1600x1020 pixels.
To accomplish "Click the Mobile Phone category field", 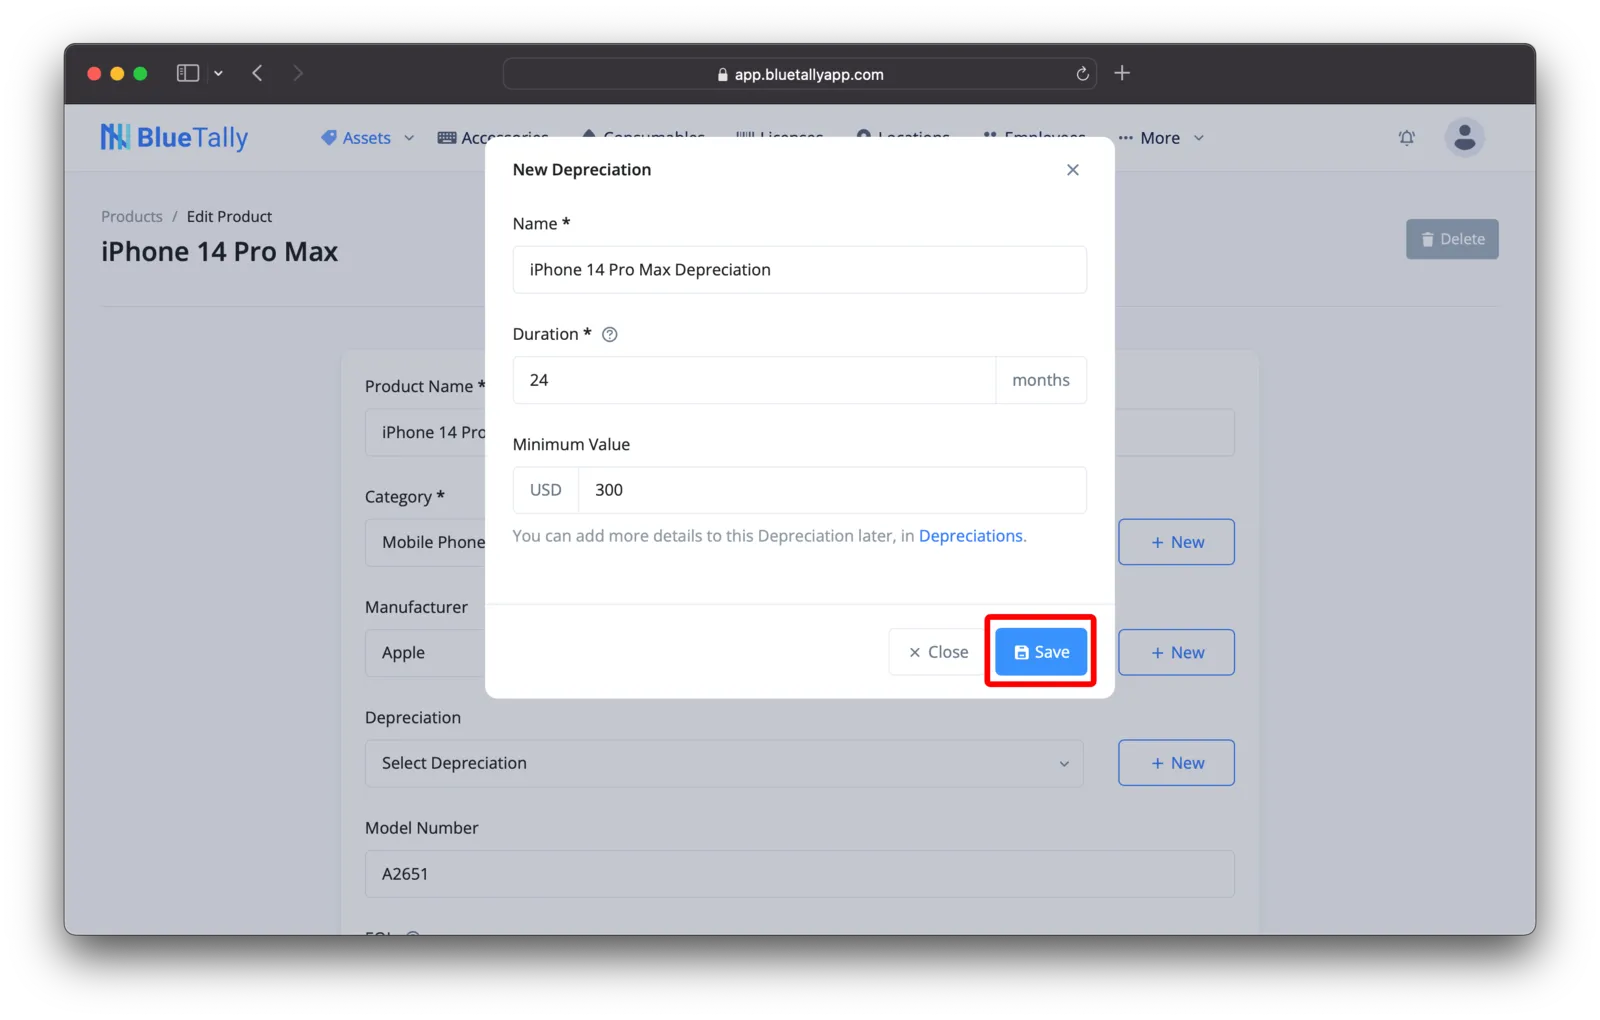I will pyautogui.click(x=426, y=542).
